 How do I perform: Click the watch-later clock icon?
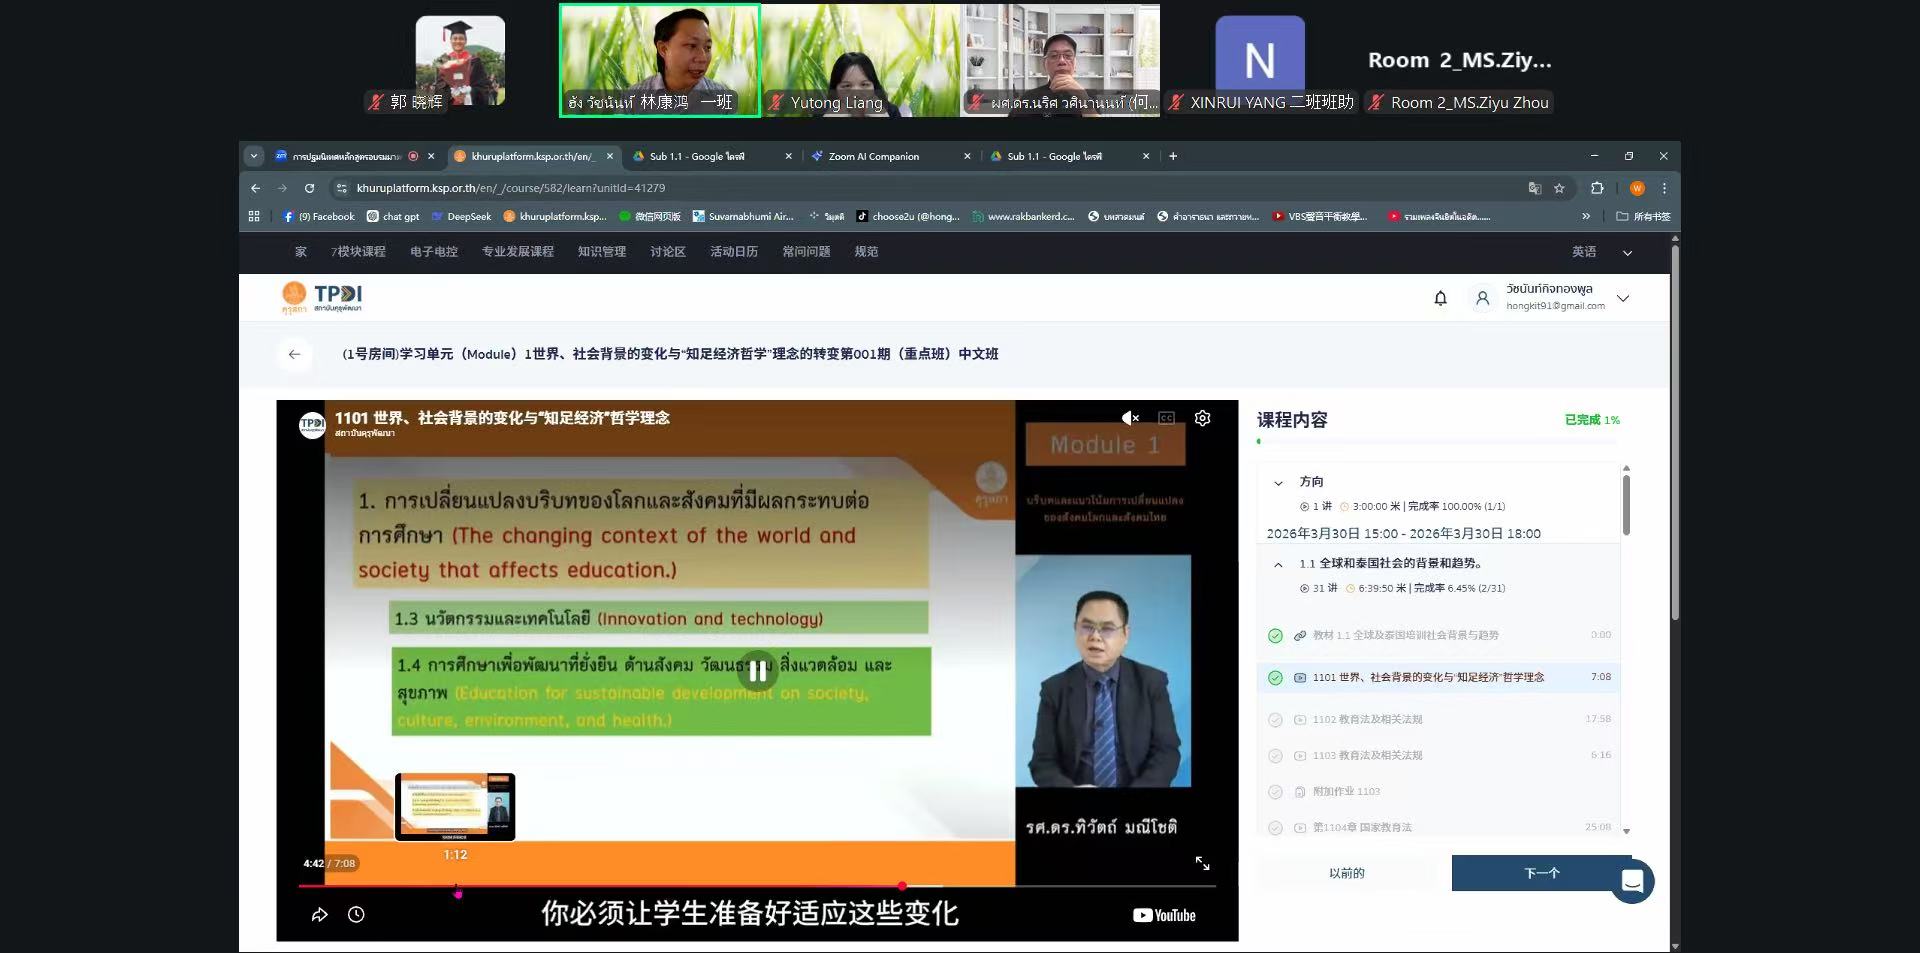[356, 914]
